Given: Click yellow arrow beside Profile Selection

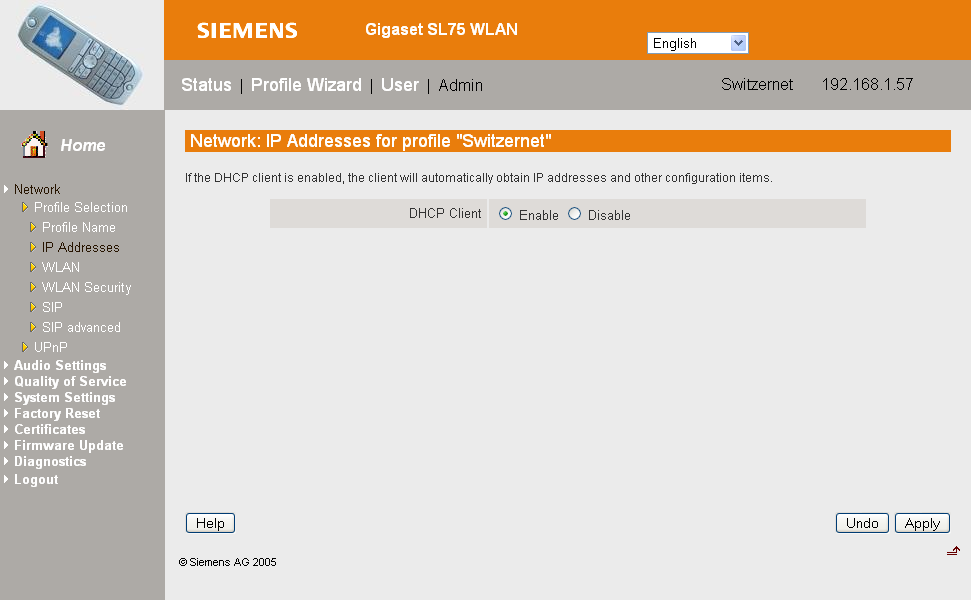Looking at the screenshot, I should [25, 207].
